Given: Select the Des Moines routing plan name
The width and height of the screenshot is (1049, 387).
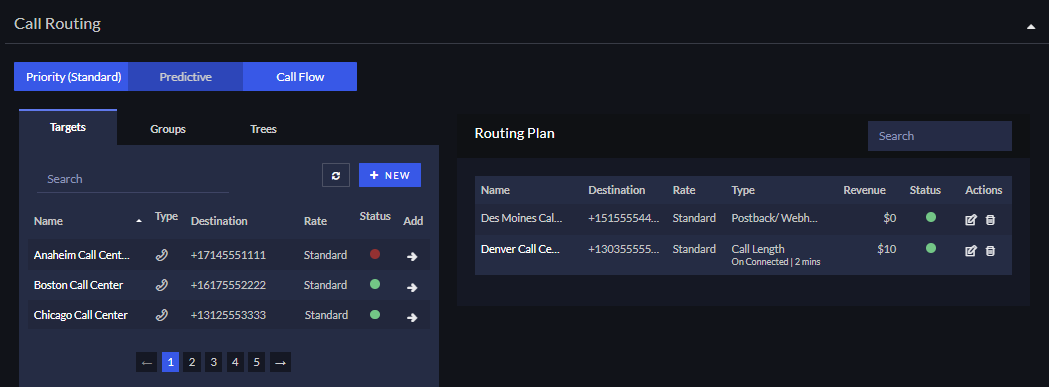Looking at the screenshot, I should point(522,218).
